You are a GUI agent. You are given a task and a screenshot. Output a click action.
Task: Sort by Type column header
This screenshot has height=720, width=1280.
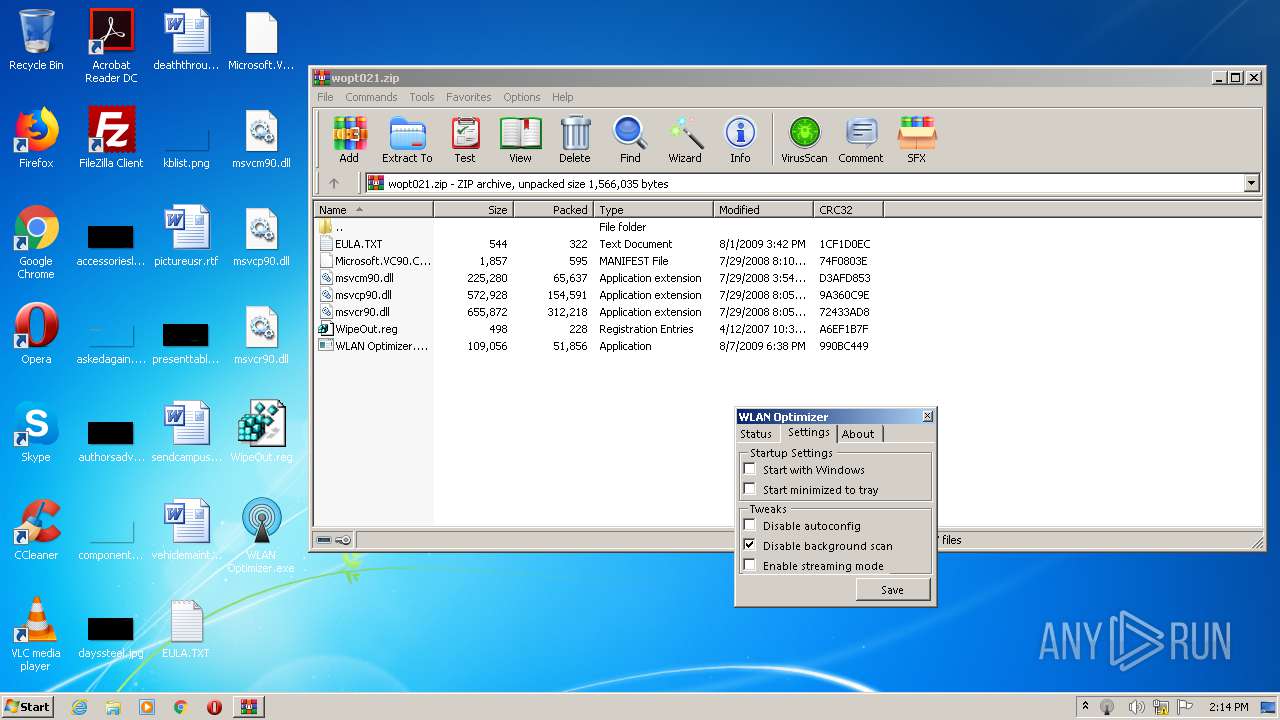(654, 209)
